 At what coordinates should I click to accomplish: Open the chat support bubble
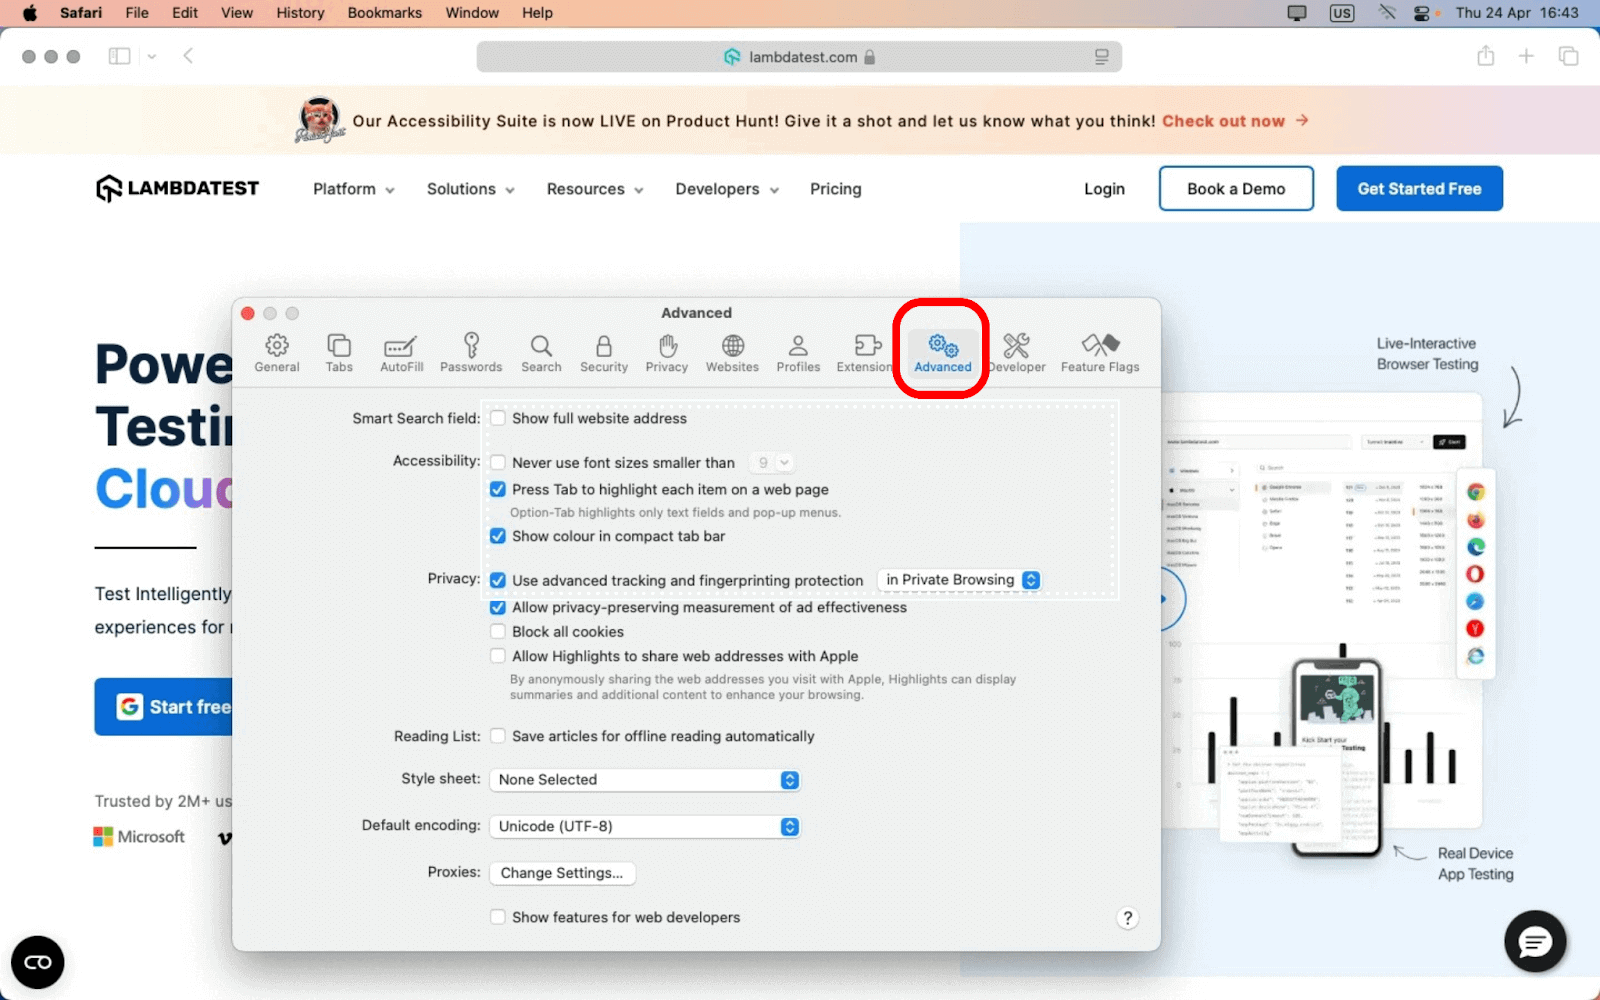click(1535, 941)
